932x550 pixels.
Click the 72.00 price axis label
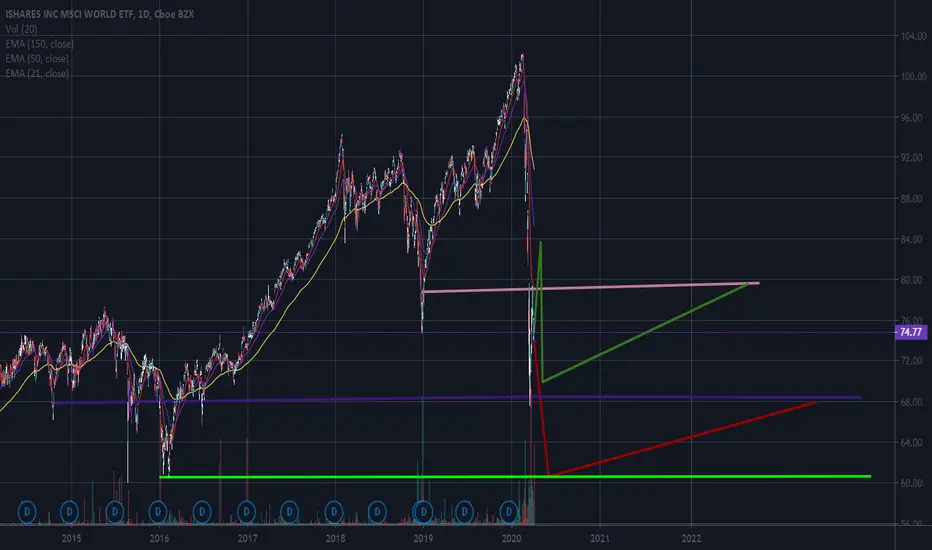click(913, 361)
